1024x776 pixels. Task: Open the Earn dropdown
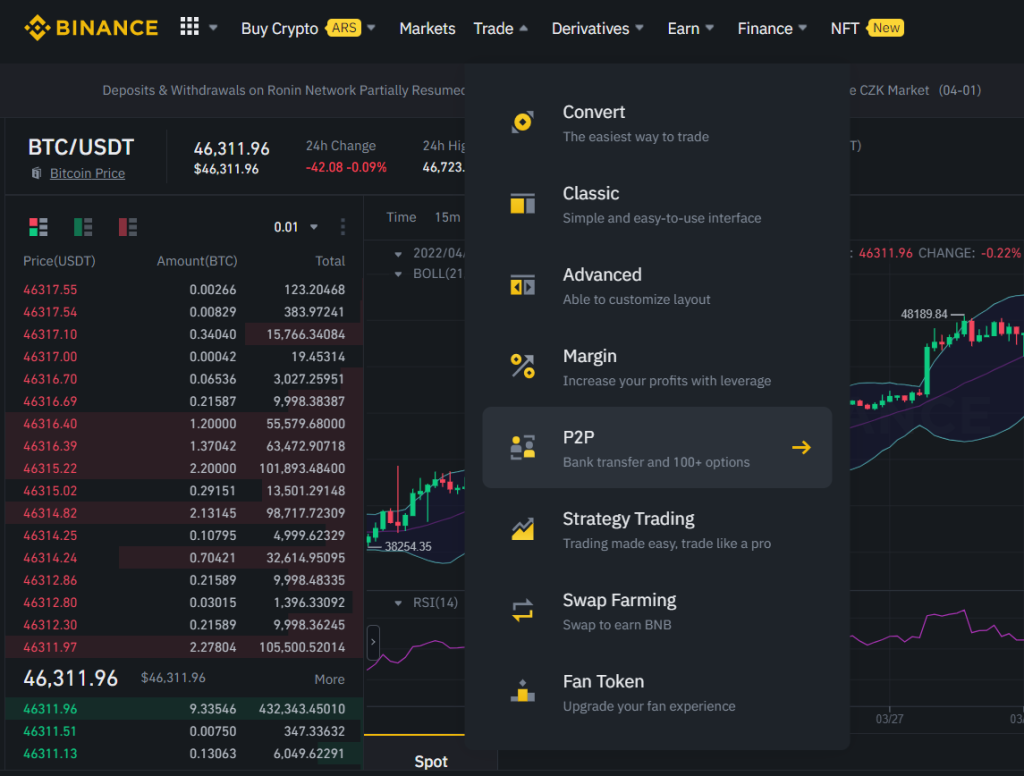pyautogui.click(x=710, y=28)
